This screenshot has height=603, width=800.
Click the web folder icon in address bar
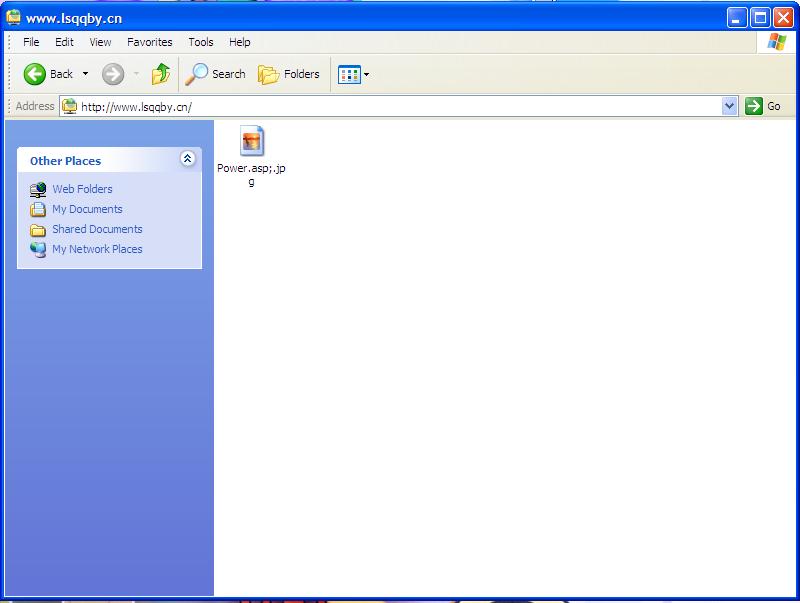[x=69, y=106]
